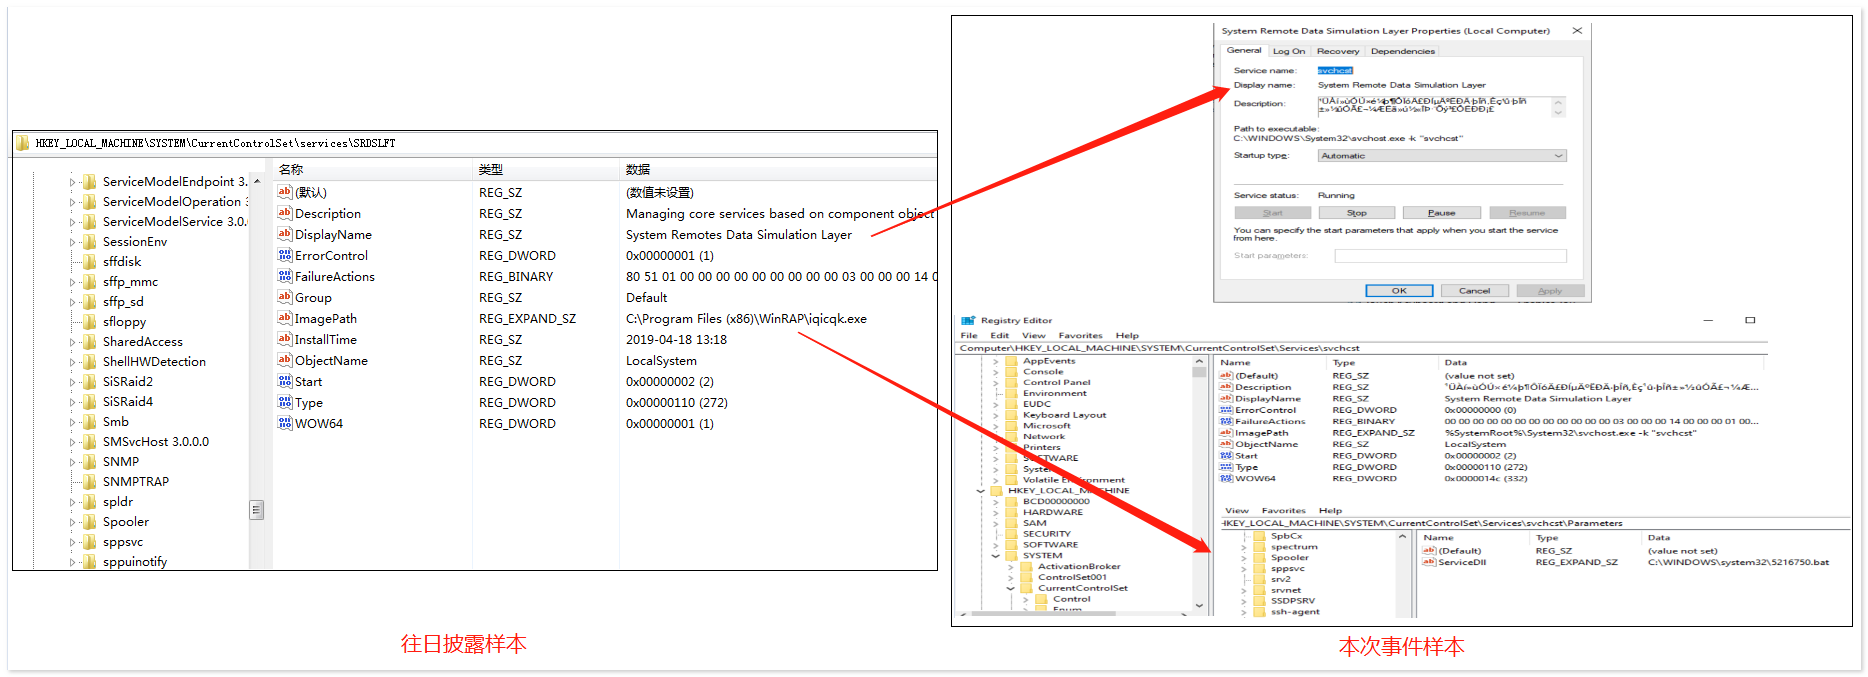The image size is (1868, 677).
Task: Click the ShellHWDetection folder icon
Action: (90, 362)
